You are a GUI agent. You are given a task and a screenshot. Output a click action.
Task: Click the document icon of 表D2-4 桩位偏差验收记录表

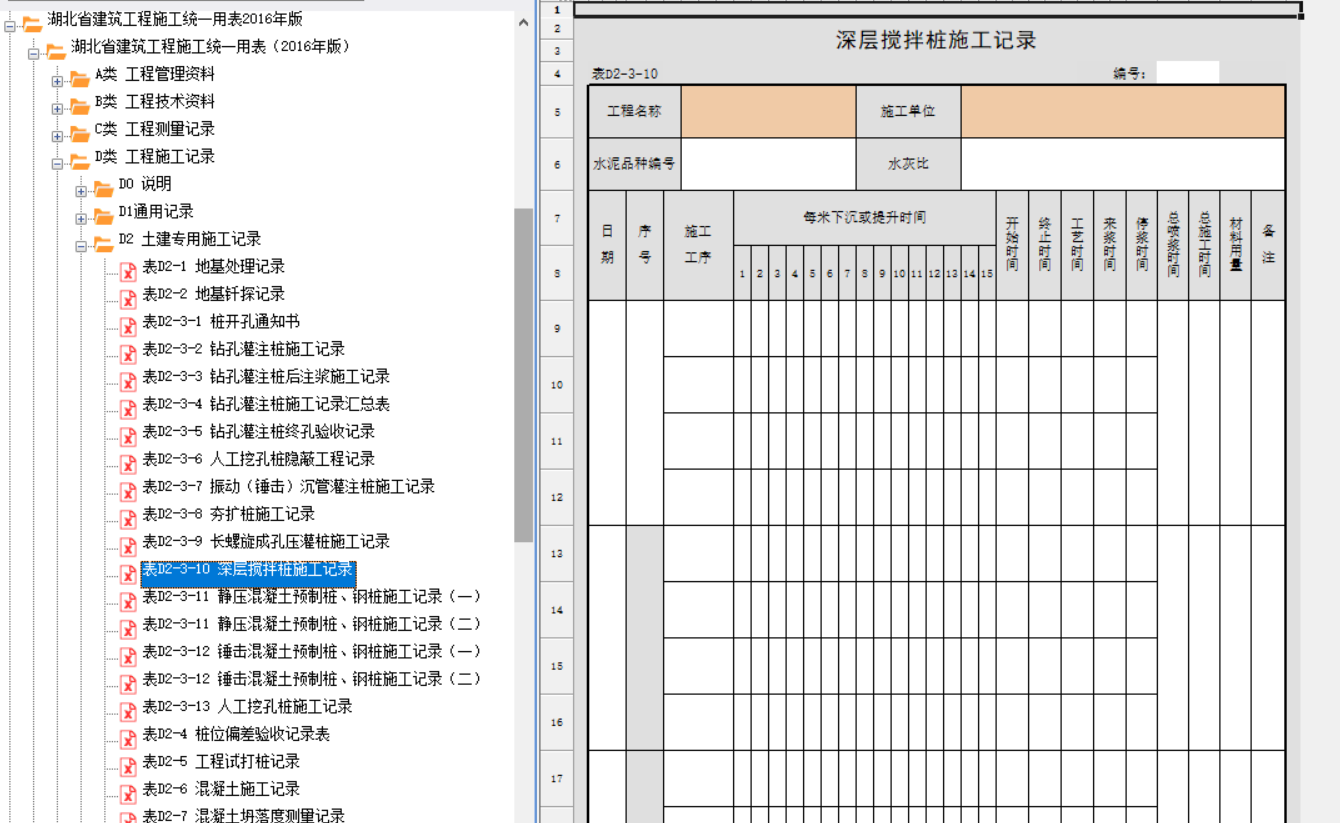click(128, 738)
